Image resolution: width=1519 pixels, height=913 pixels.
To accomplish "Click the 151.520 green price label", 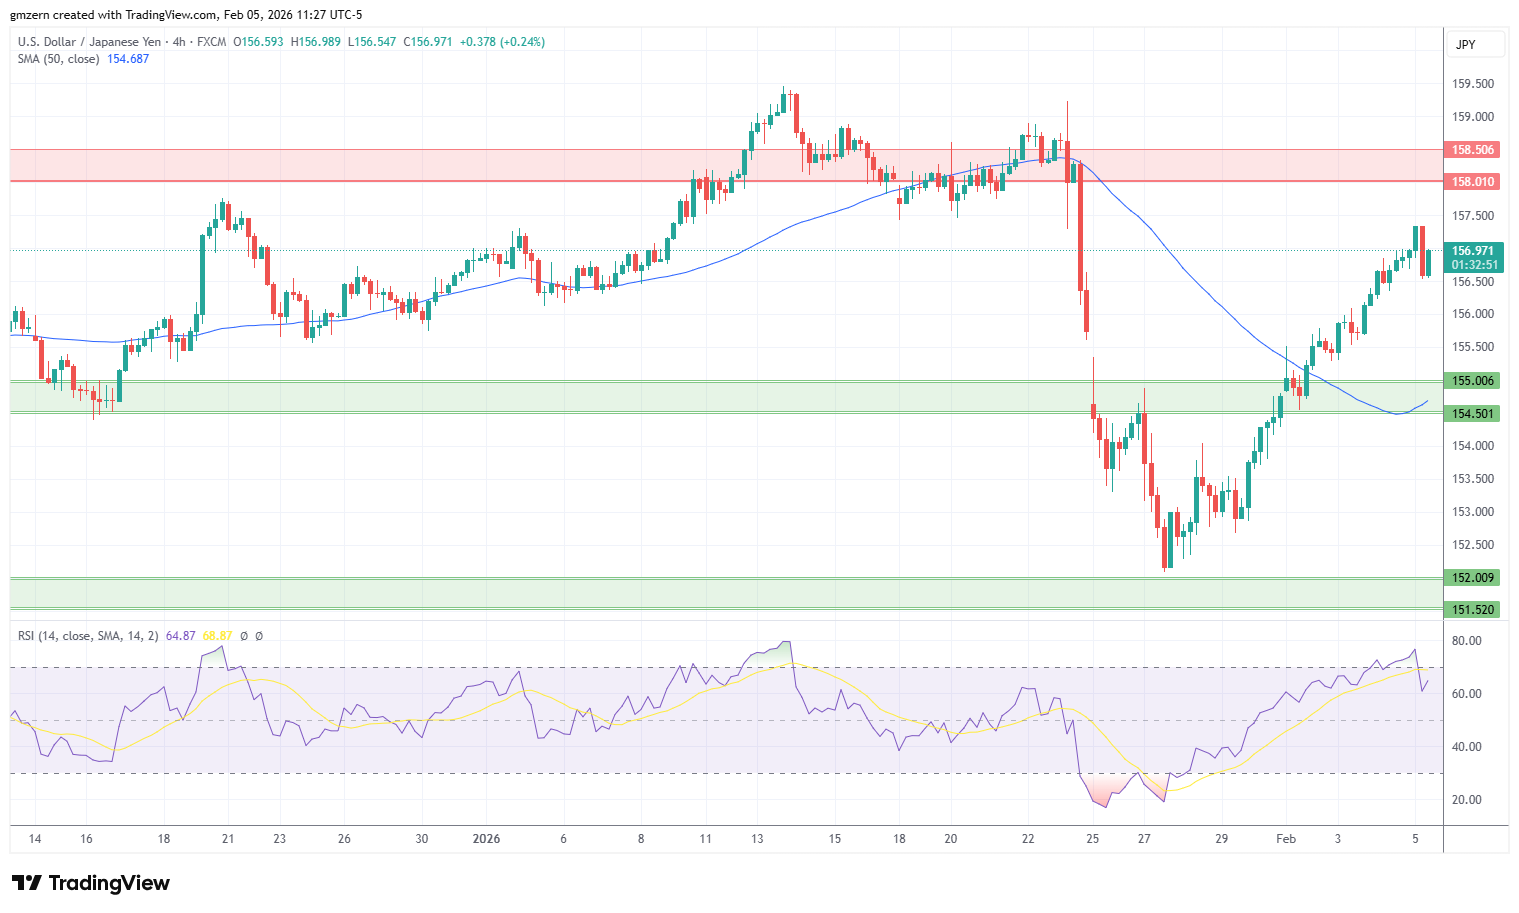I will click(1473, 610).
